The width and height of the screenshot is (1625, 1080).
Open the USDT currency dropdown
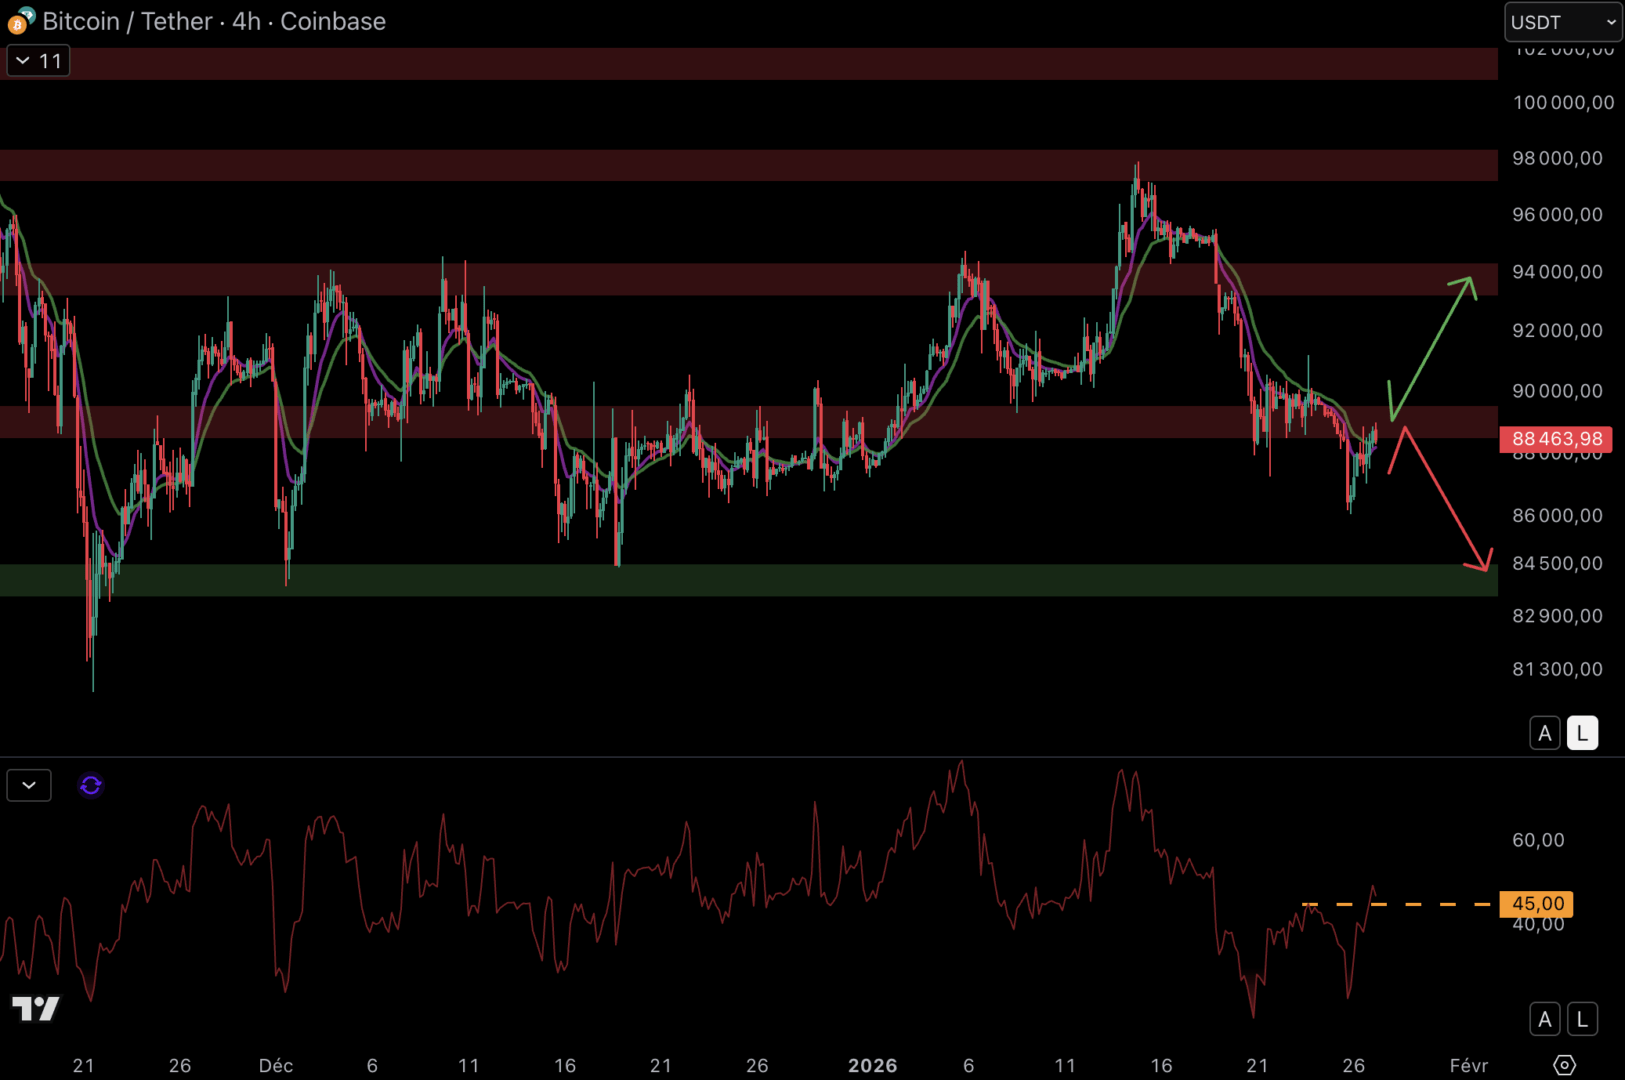1563,22
